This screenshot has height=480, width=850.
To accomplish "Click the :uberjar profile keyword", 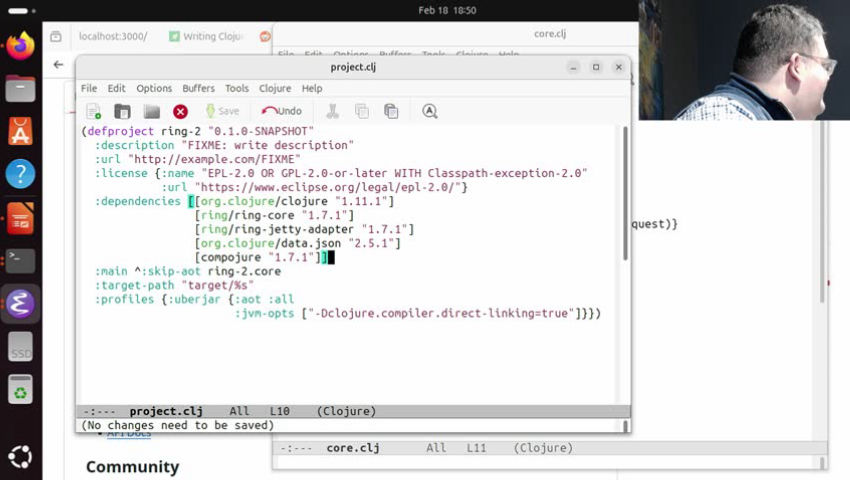I will click(194, 299).
